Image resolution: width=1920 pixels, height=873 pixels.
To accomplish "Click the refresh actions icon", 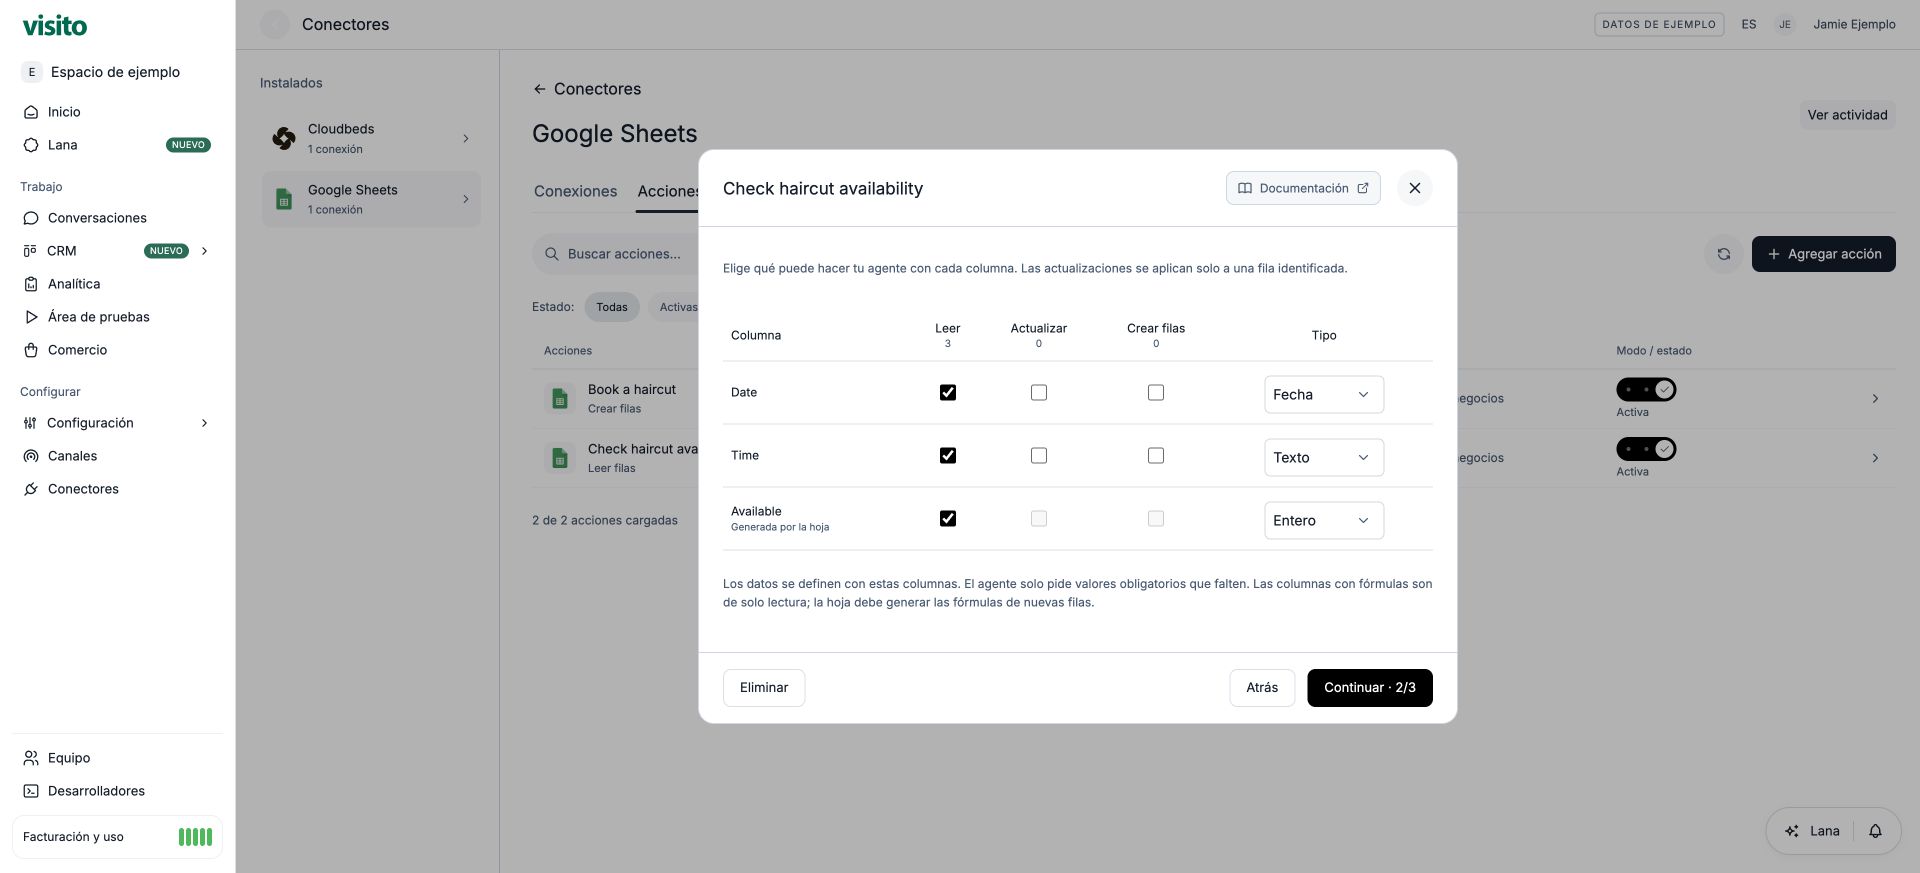I will [1723, 254].
